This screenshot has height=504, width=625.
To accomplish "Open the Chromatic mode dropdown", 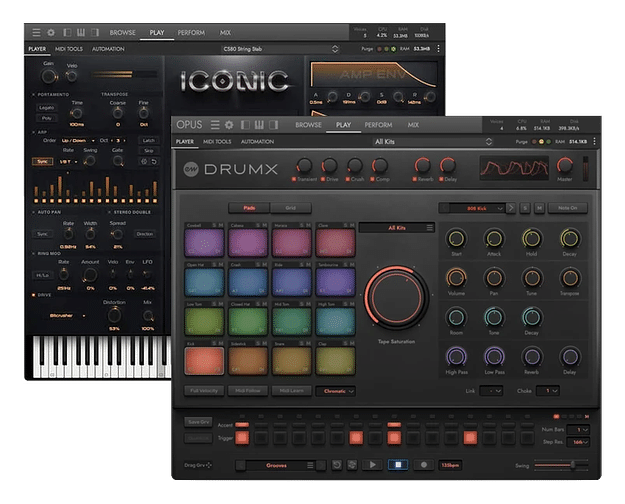I will tap(335, 391).
